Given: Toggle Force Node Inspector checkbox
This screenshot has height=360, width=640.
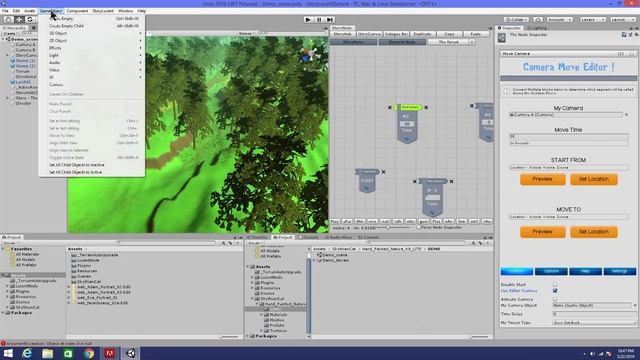Looking at the screenshot, I should (x=419, y=228).
